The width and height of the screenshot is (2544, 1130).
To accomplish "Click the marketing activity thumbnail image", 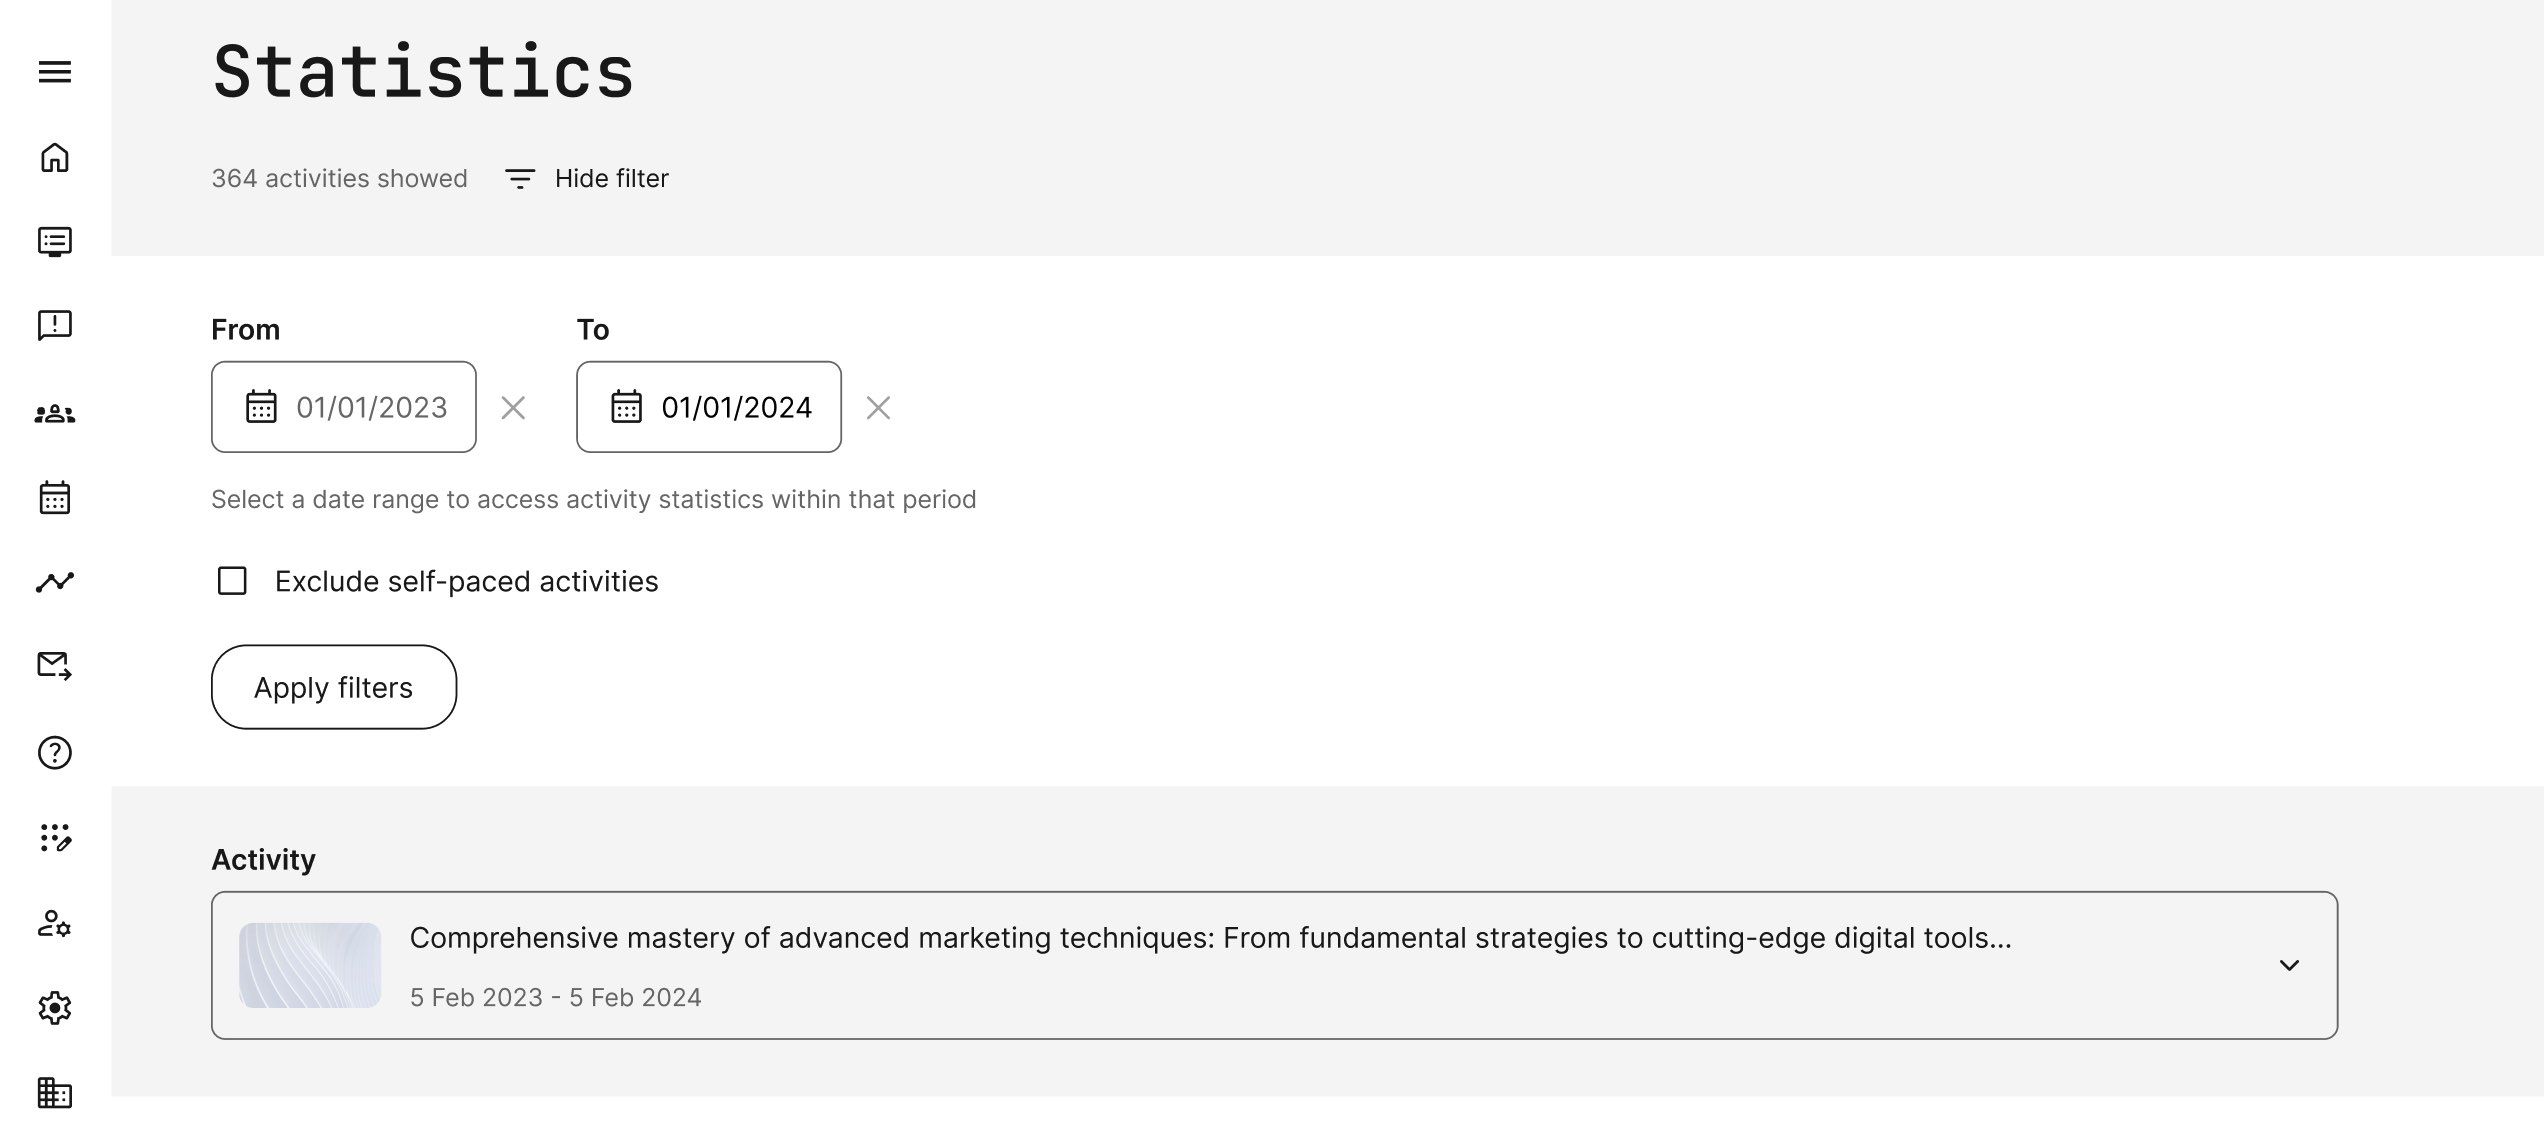I will 310,965.
